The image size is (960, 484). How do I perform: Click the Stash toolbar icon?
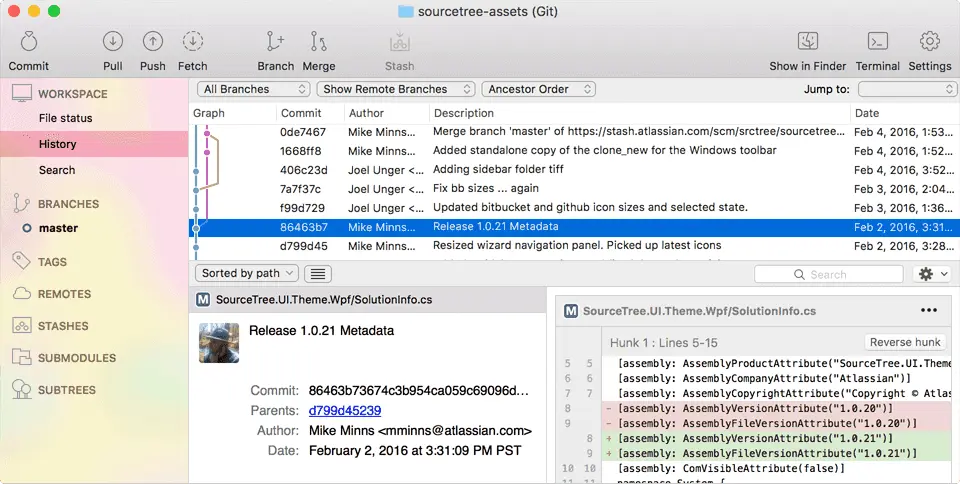pos(399,42)
